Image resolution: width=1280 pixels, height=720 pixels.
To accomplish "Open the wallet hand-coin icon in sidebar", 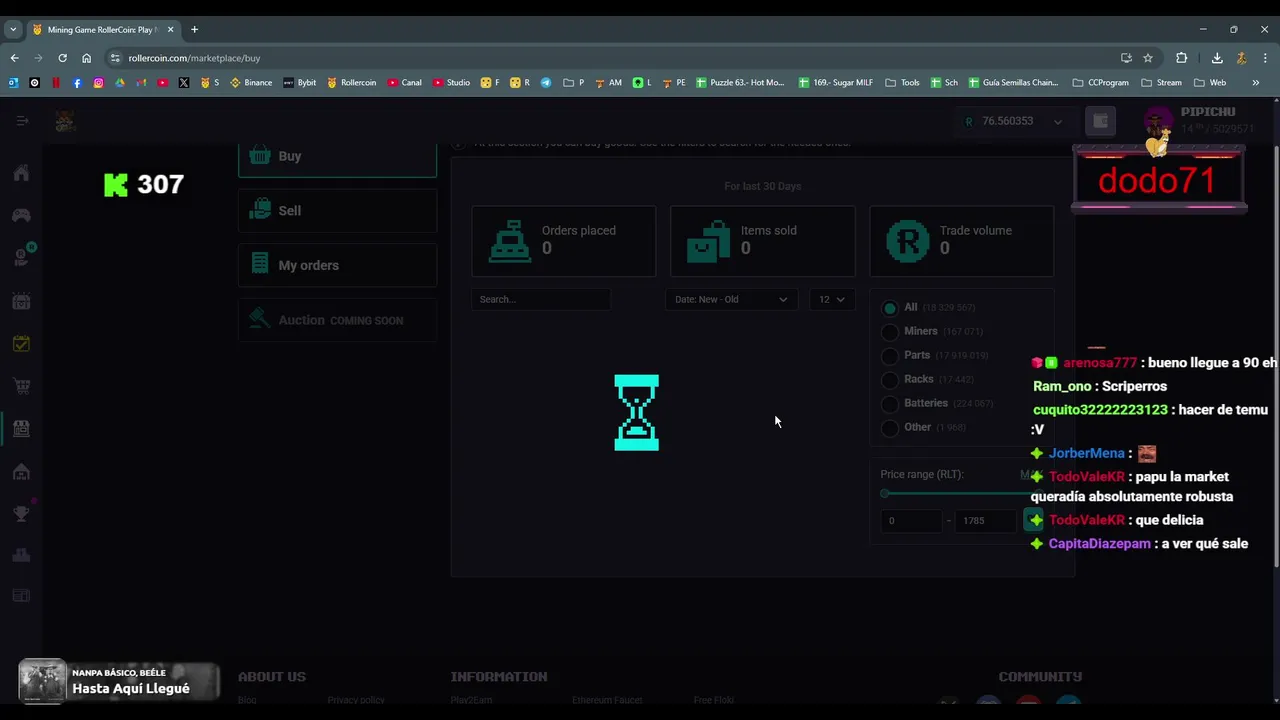I will pyautogui.click(x=21, y=257).
